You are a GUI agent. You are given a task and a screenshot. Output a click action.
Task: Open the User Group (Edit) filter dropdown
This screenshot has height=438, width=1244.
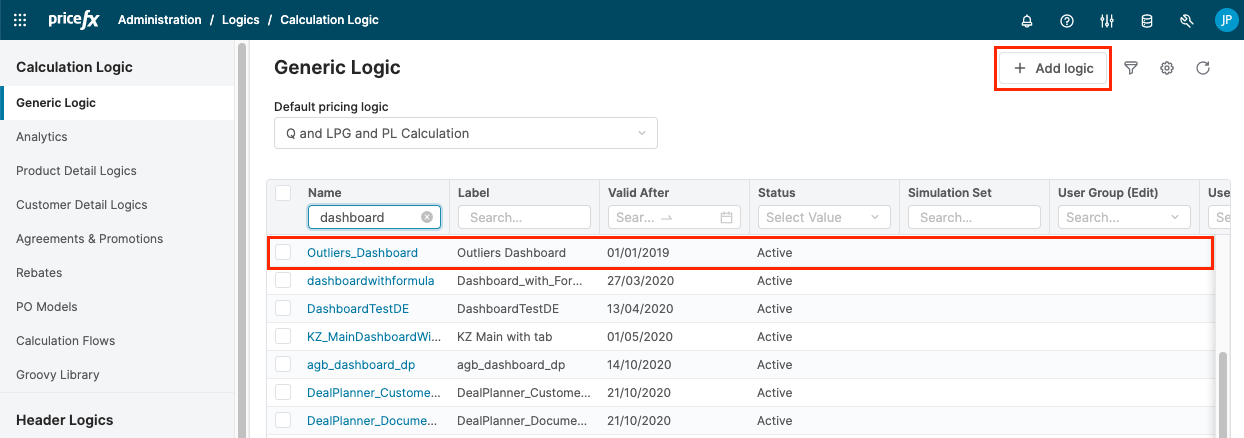pyautogui.click(x=1124, y=217)
